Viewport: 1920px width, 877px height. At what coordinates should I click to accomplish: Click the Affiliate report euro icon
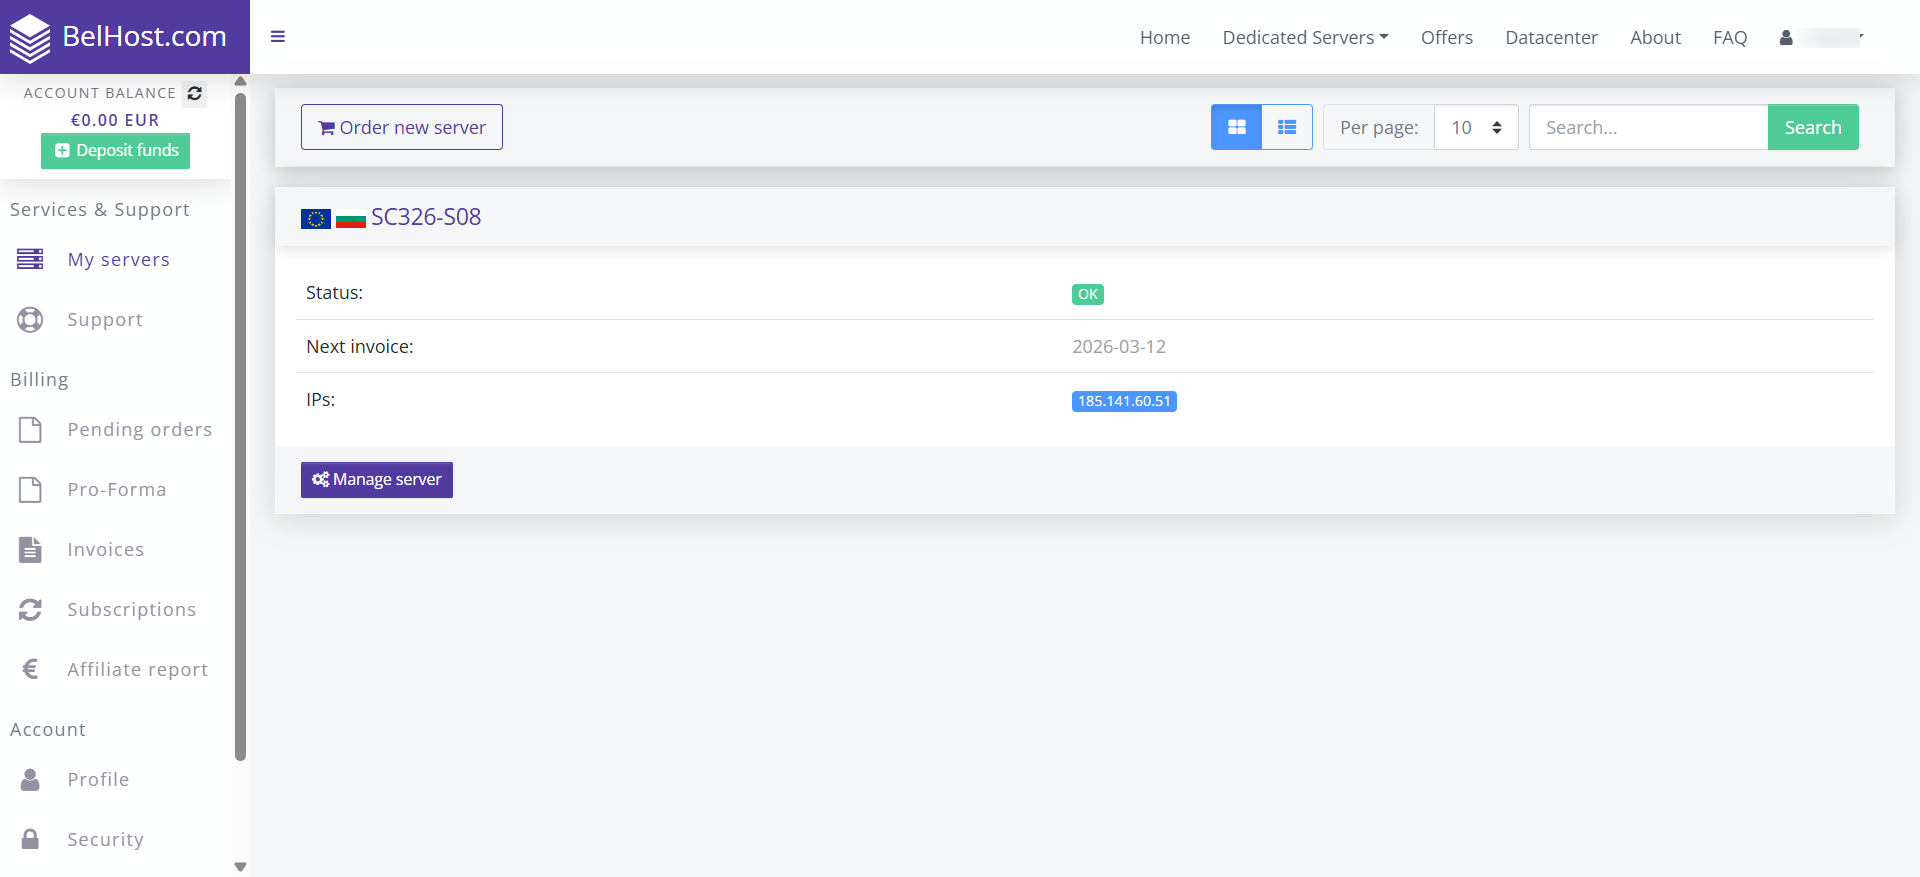pyautogui.click(x=30, y=669)
